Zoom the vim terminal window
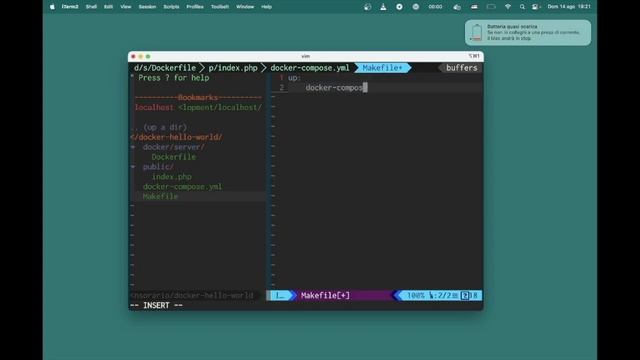This screenshot has height=360, width=640. pos(148,56)
